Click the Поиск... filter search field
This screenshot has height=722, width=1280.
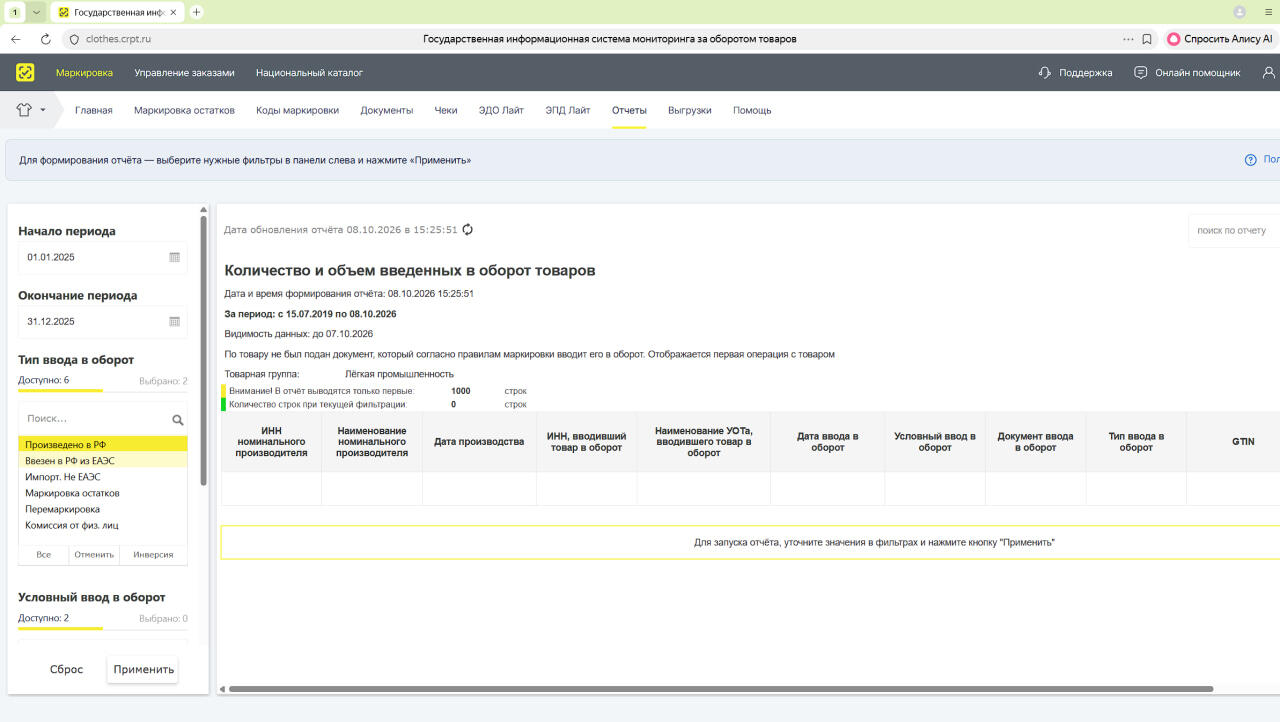click(95, 419)
